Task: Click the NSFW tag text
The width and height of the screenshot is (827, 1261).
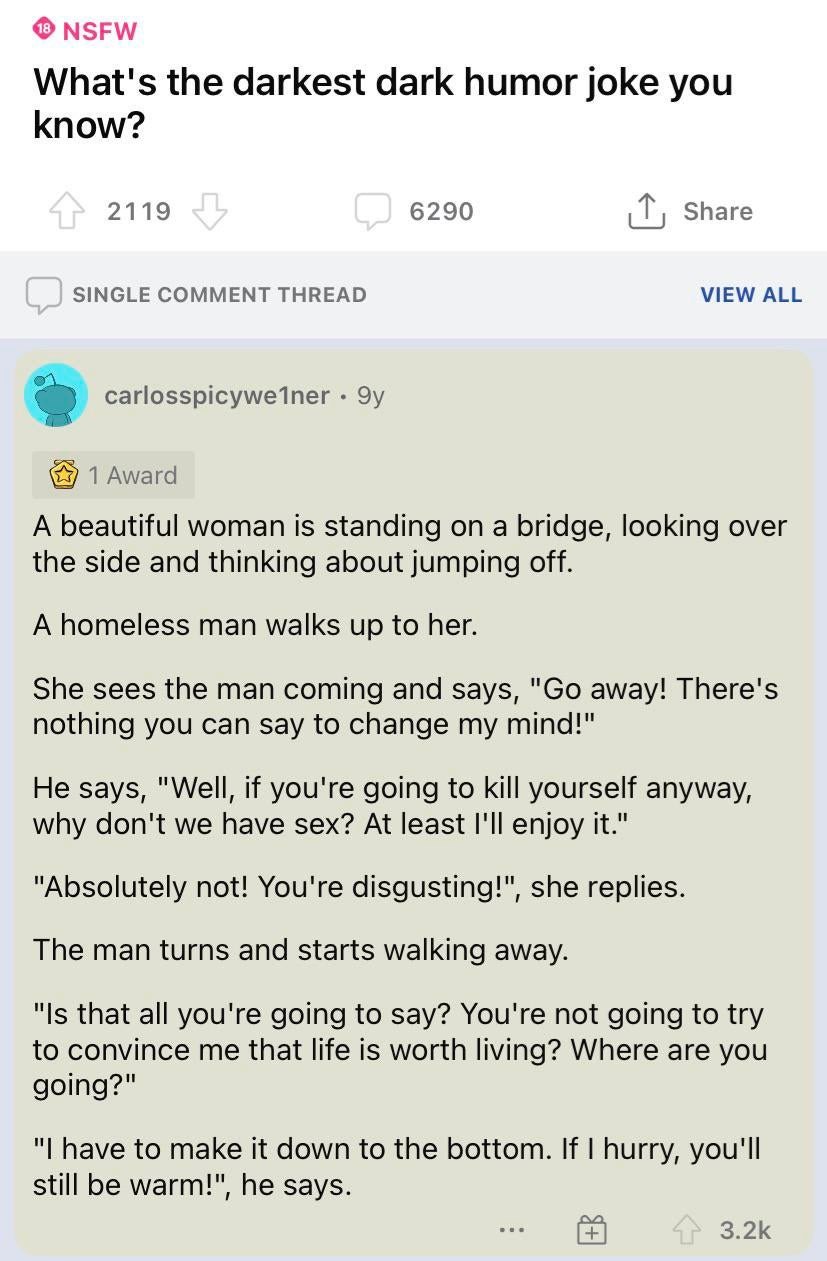Action: (99, 30)
